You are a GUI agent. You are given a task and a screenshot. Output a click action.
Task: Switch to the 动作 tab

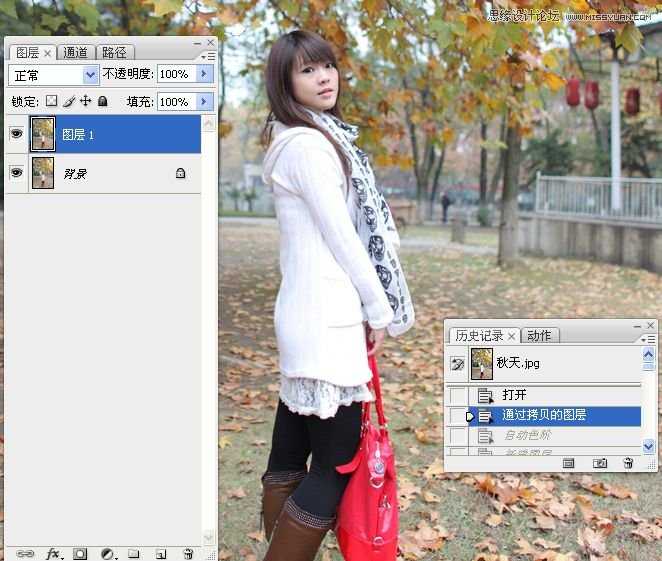(x=539, y=336)
